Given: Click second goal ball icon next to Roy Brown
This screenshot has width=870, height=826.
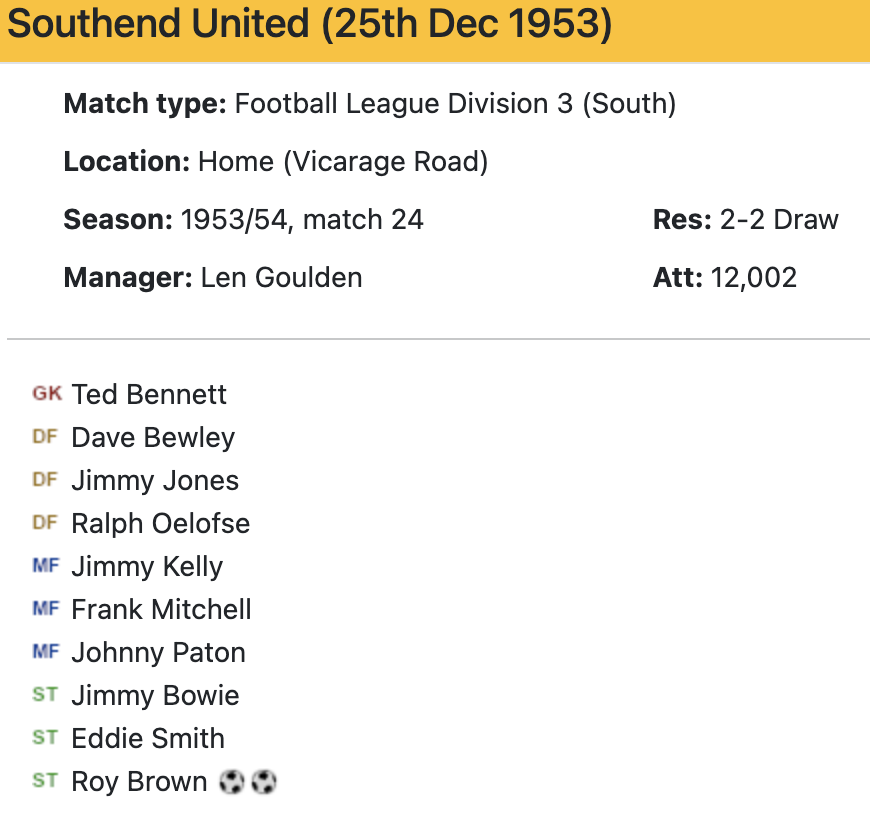Looking at the screenshot, I should [x=264, y=782].
